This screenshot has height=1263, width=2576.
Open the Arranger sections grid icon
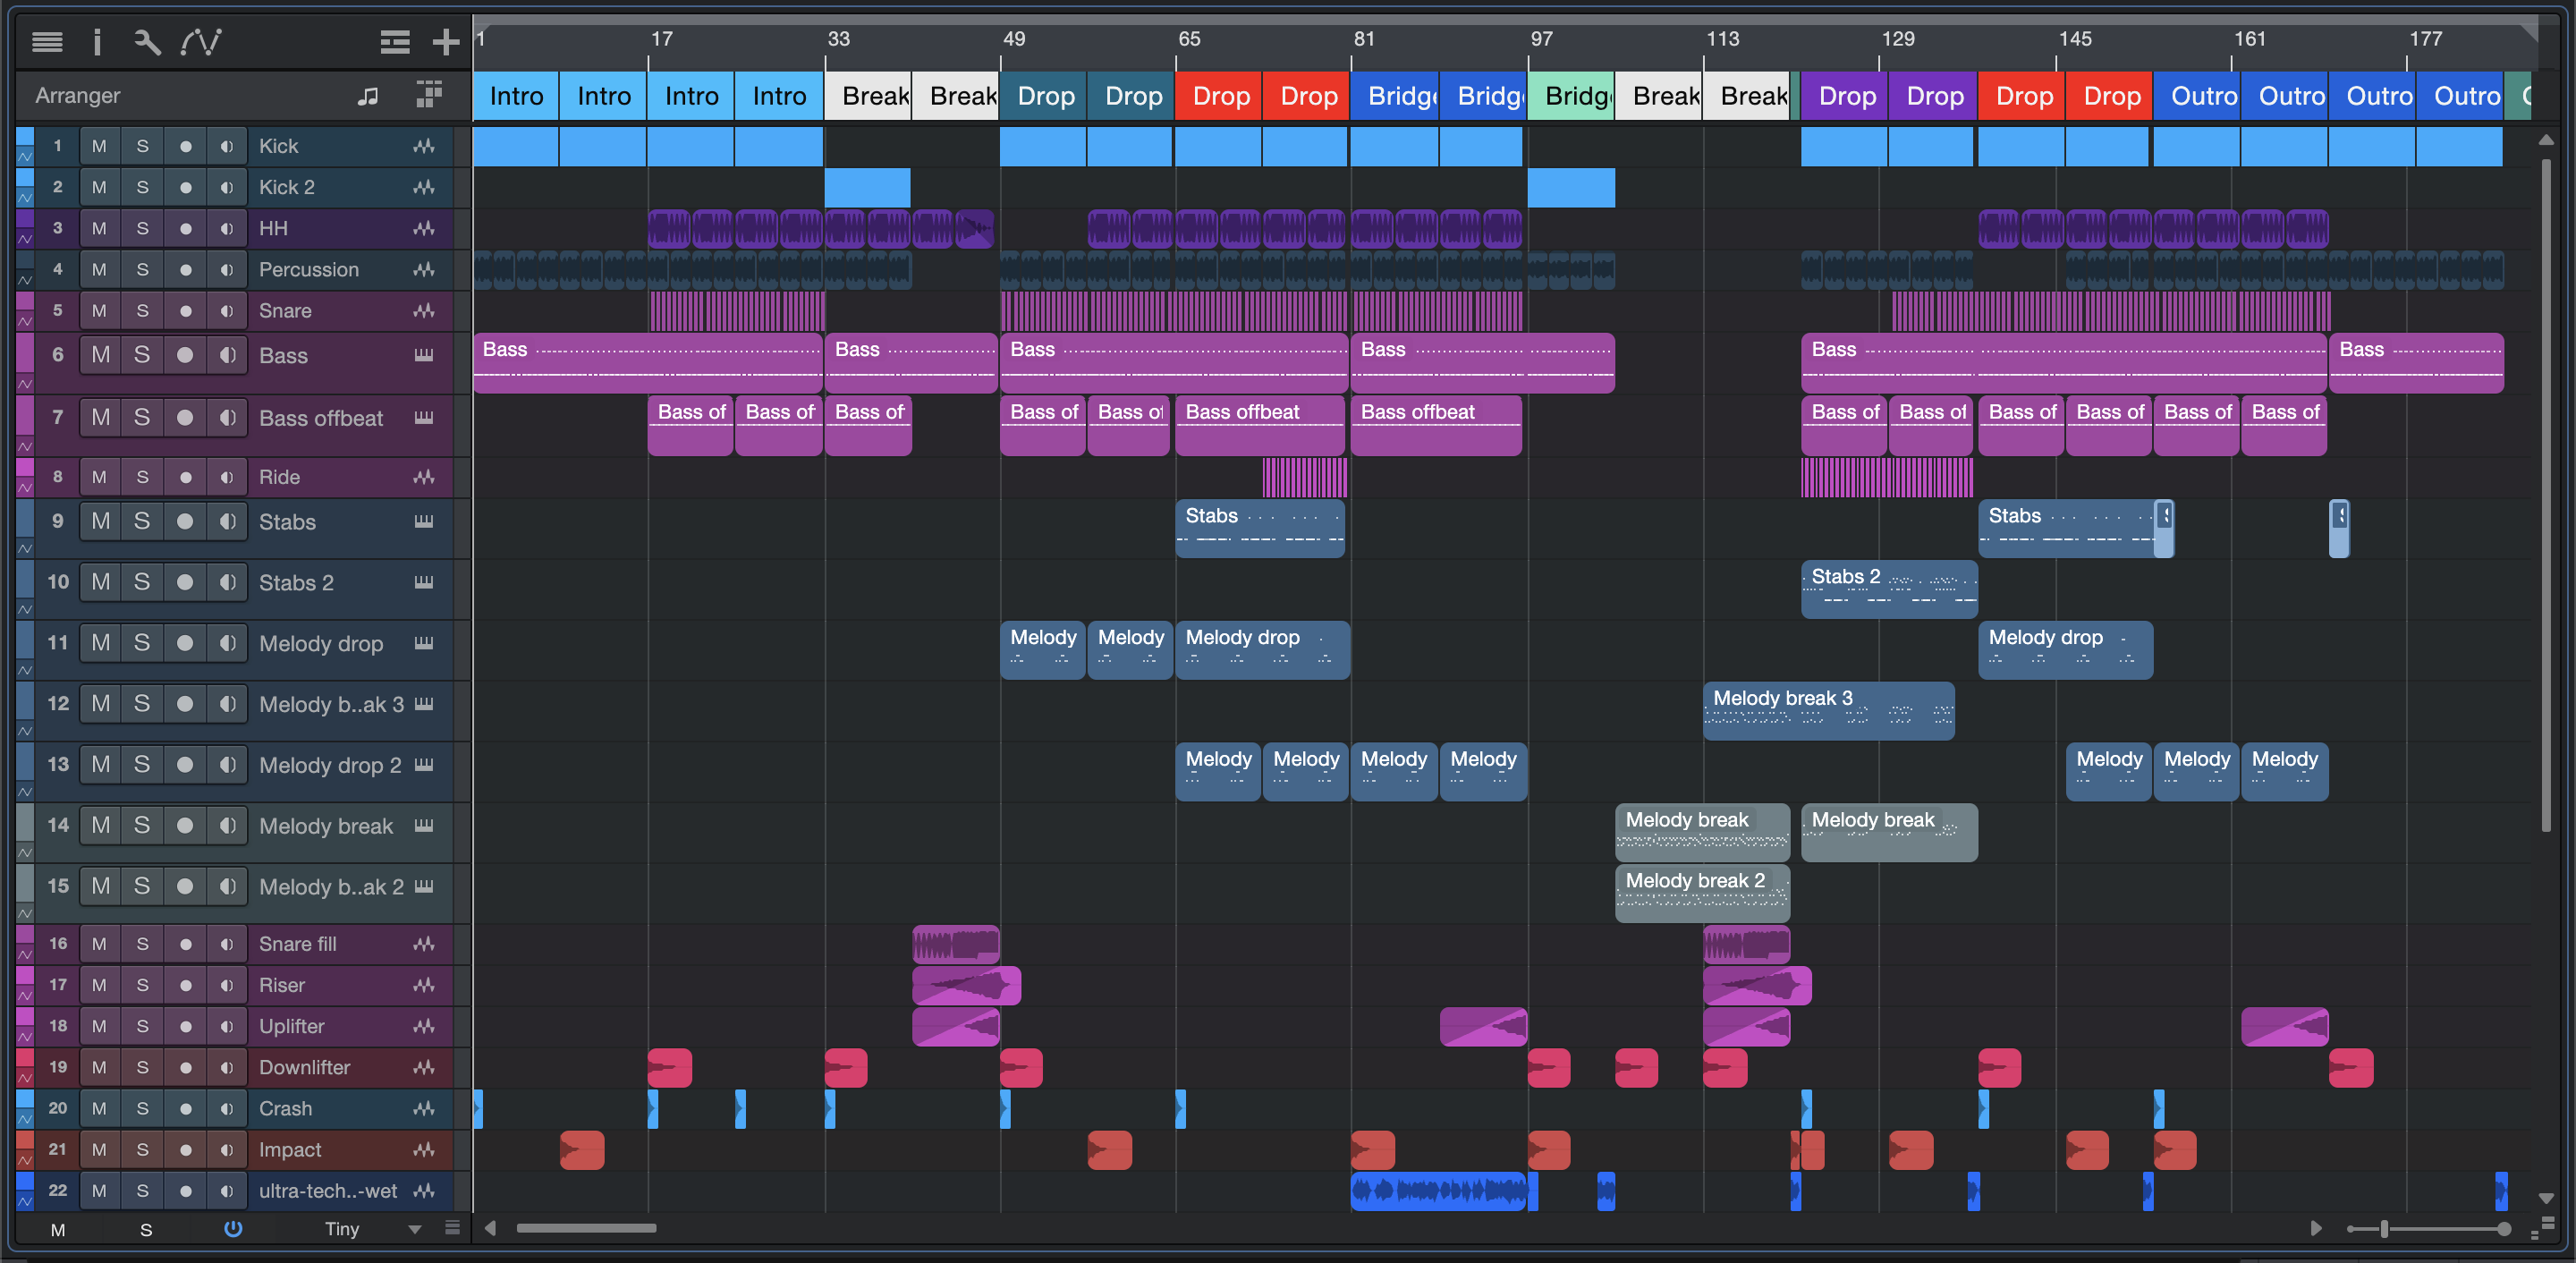tap(429, 95)
